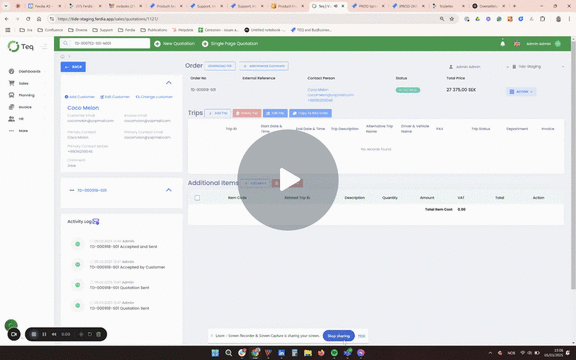Open the Coco Melon customer name link

point(83,108)
